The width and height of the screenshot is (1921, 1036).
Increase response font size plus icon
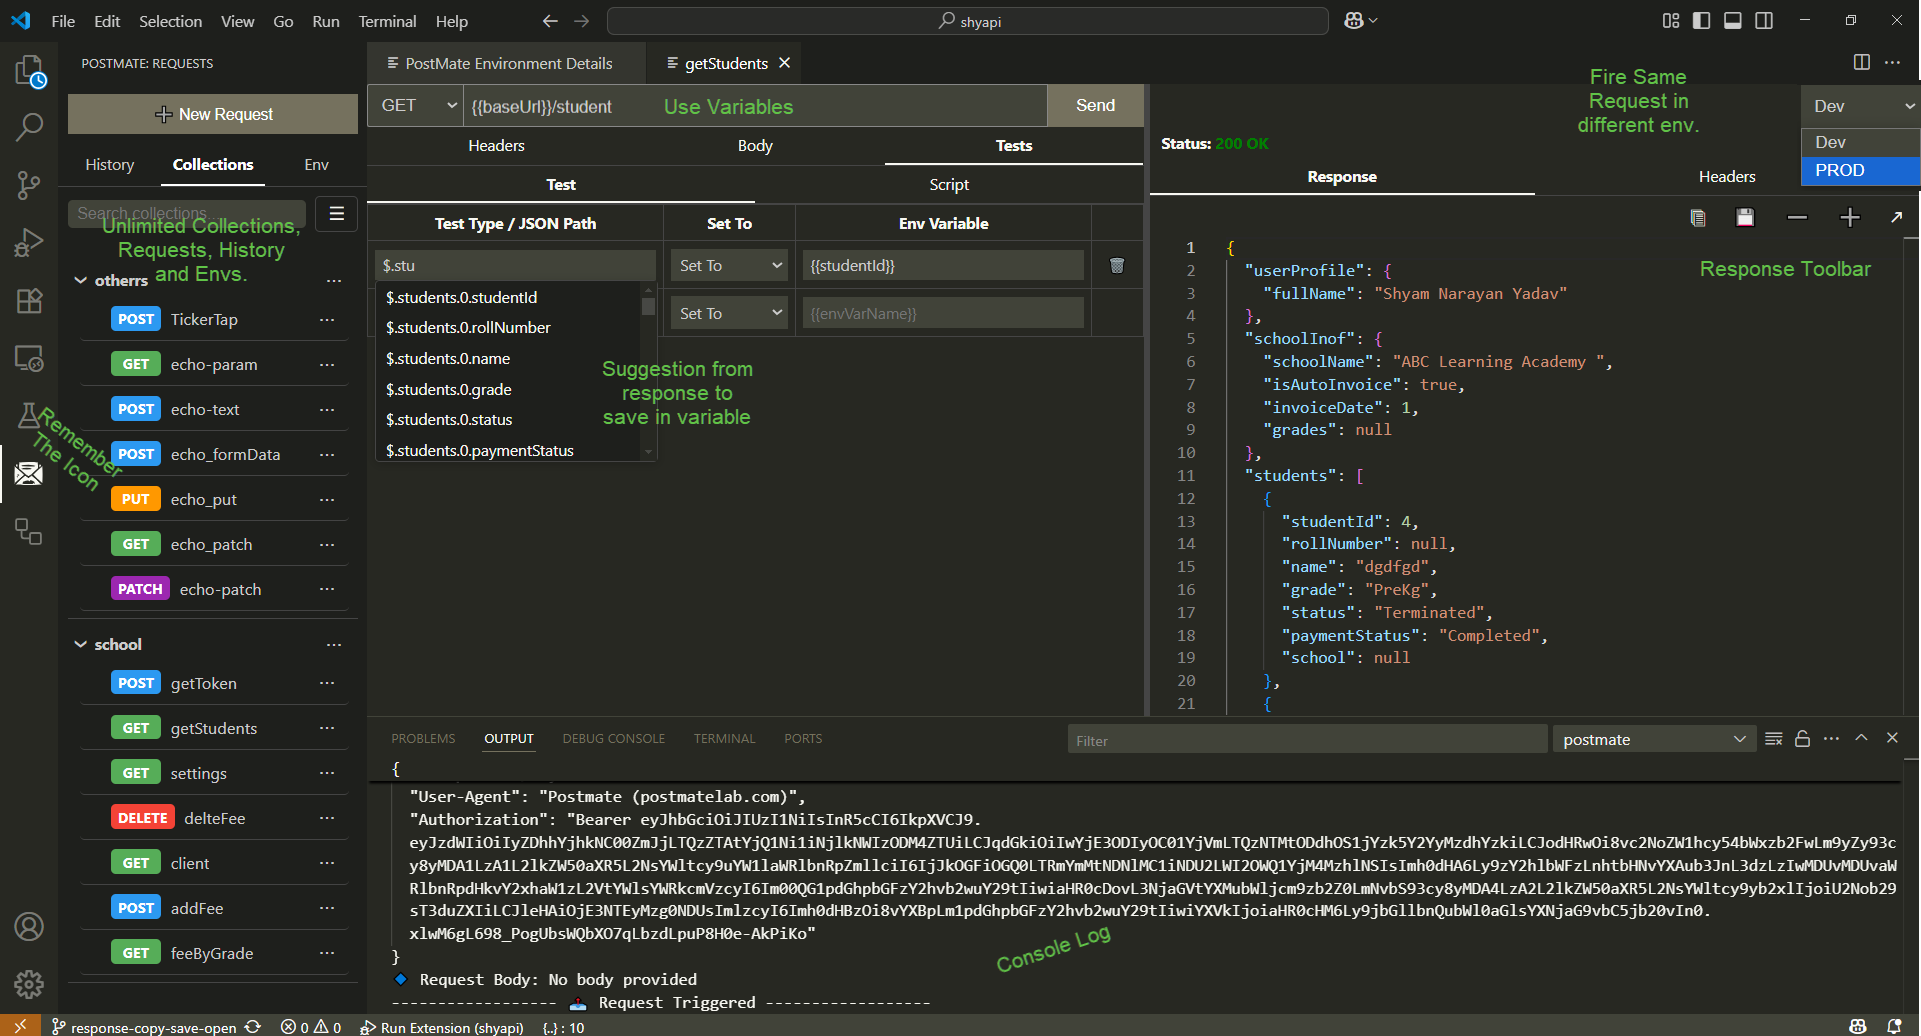click(x=1850, y=217)
